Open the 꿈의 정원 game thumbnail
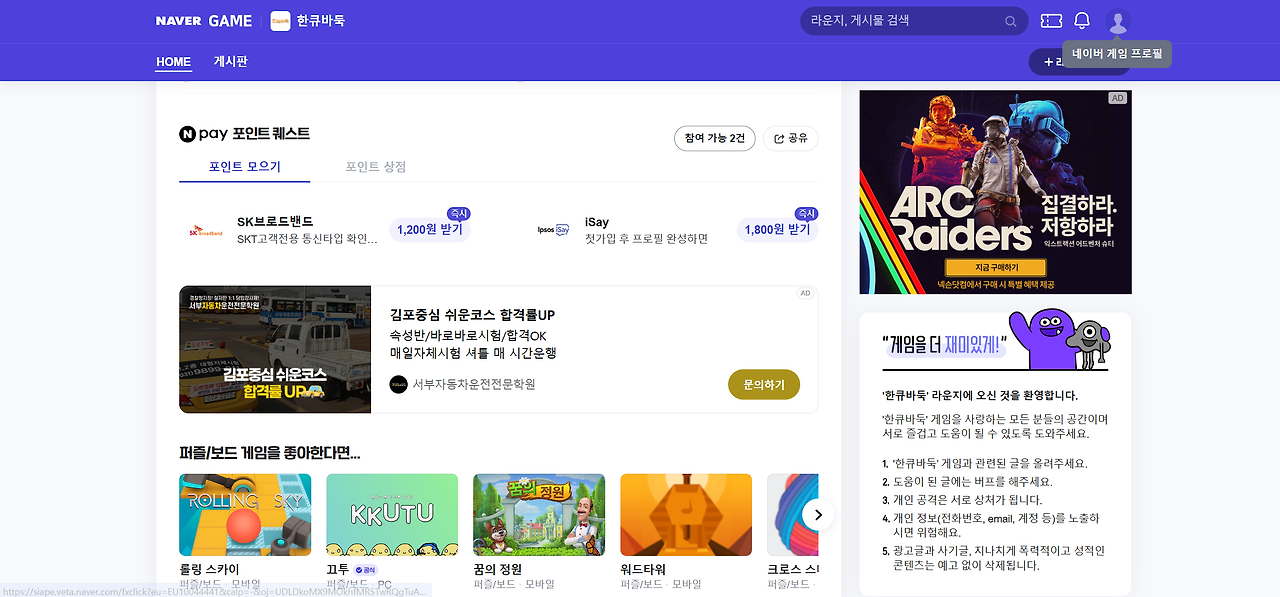The width and height of the screenshot is (1280, 597). [x=539, y=515]
